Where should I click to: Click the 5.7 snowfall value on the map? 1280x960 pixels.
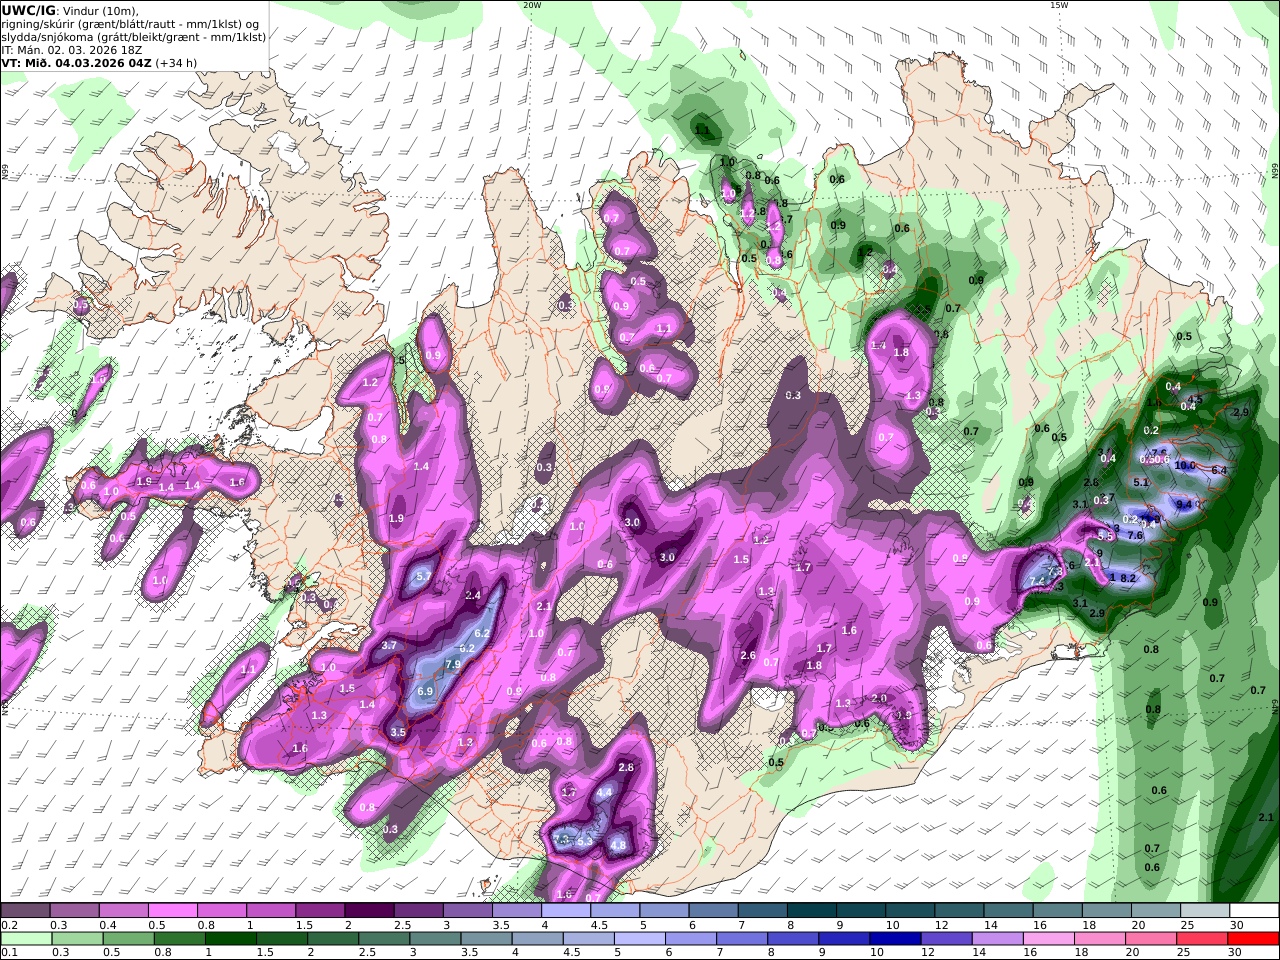pos(423,577)
